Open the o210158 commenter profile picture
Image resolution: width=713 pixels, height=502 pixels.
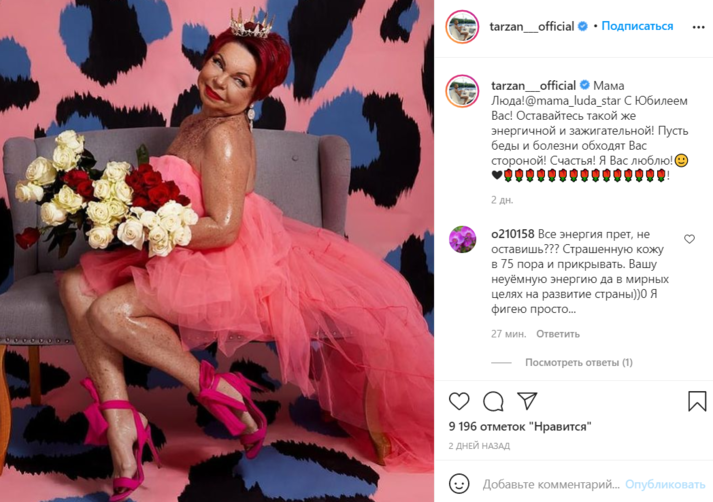pyautogui.click(x=462, y=239)
